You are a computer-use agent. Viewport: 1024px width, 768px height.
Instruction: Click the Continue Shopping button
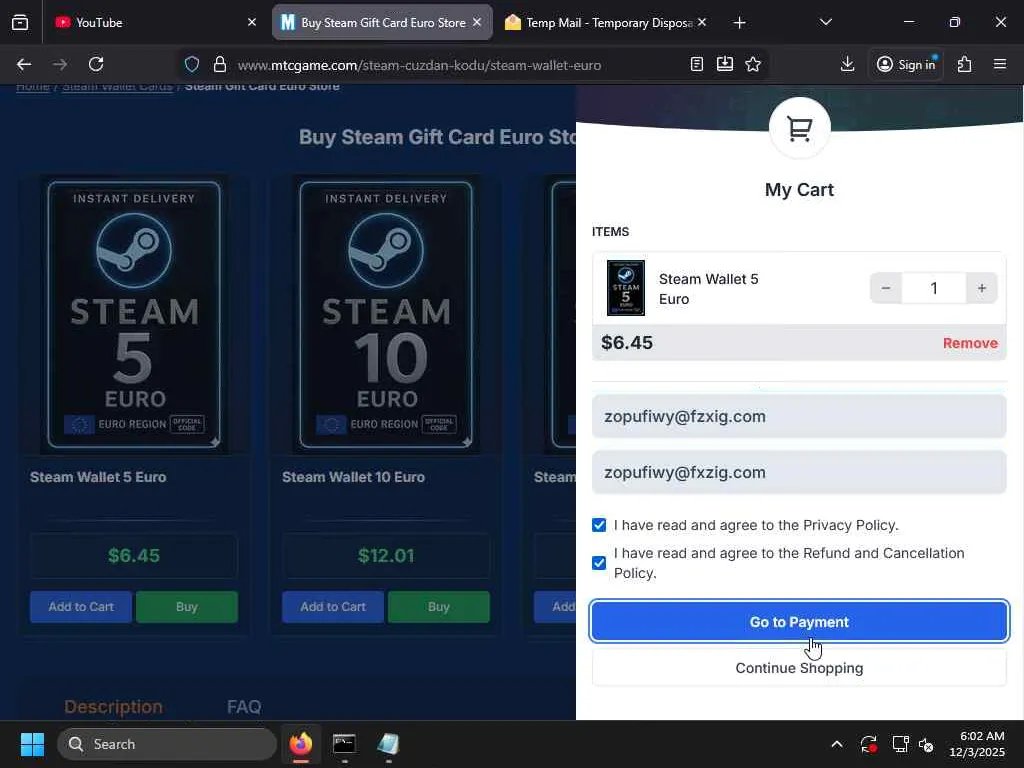[x=799, y=668]
